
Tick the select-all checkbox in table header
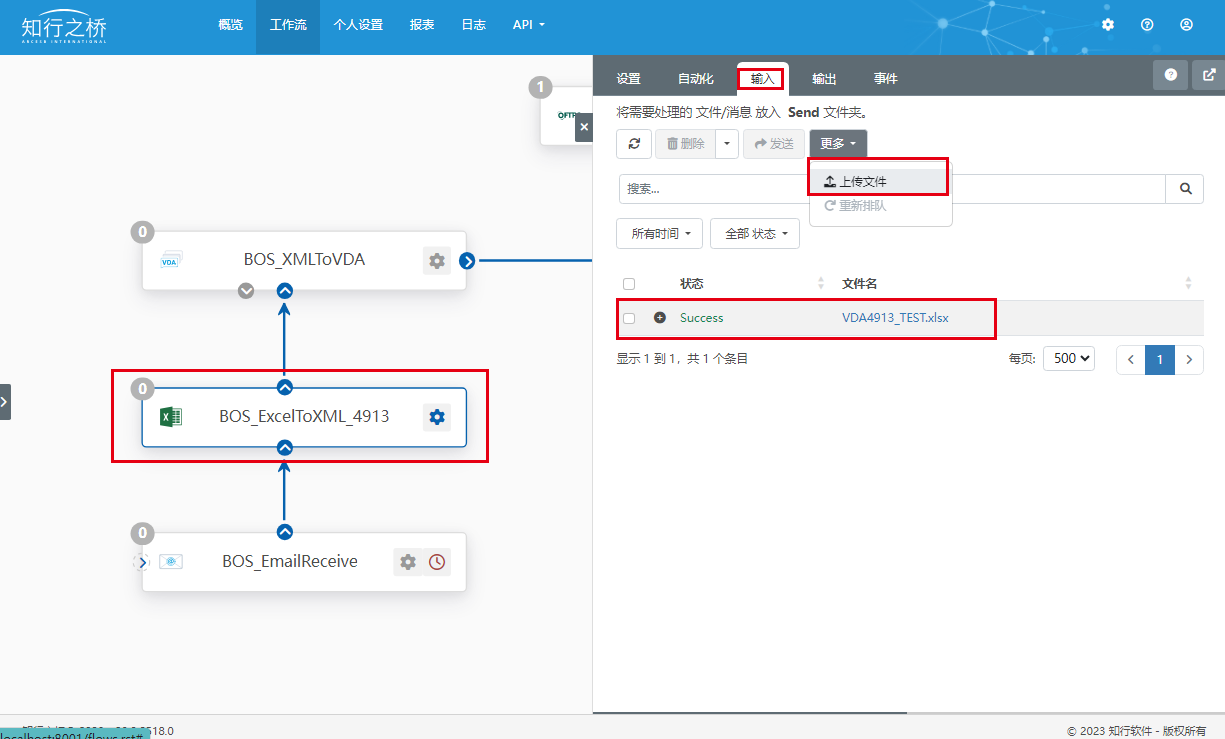629,284
